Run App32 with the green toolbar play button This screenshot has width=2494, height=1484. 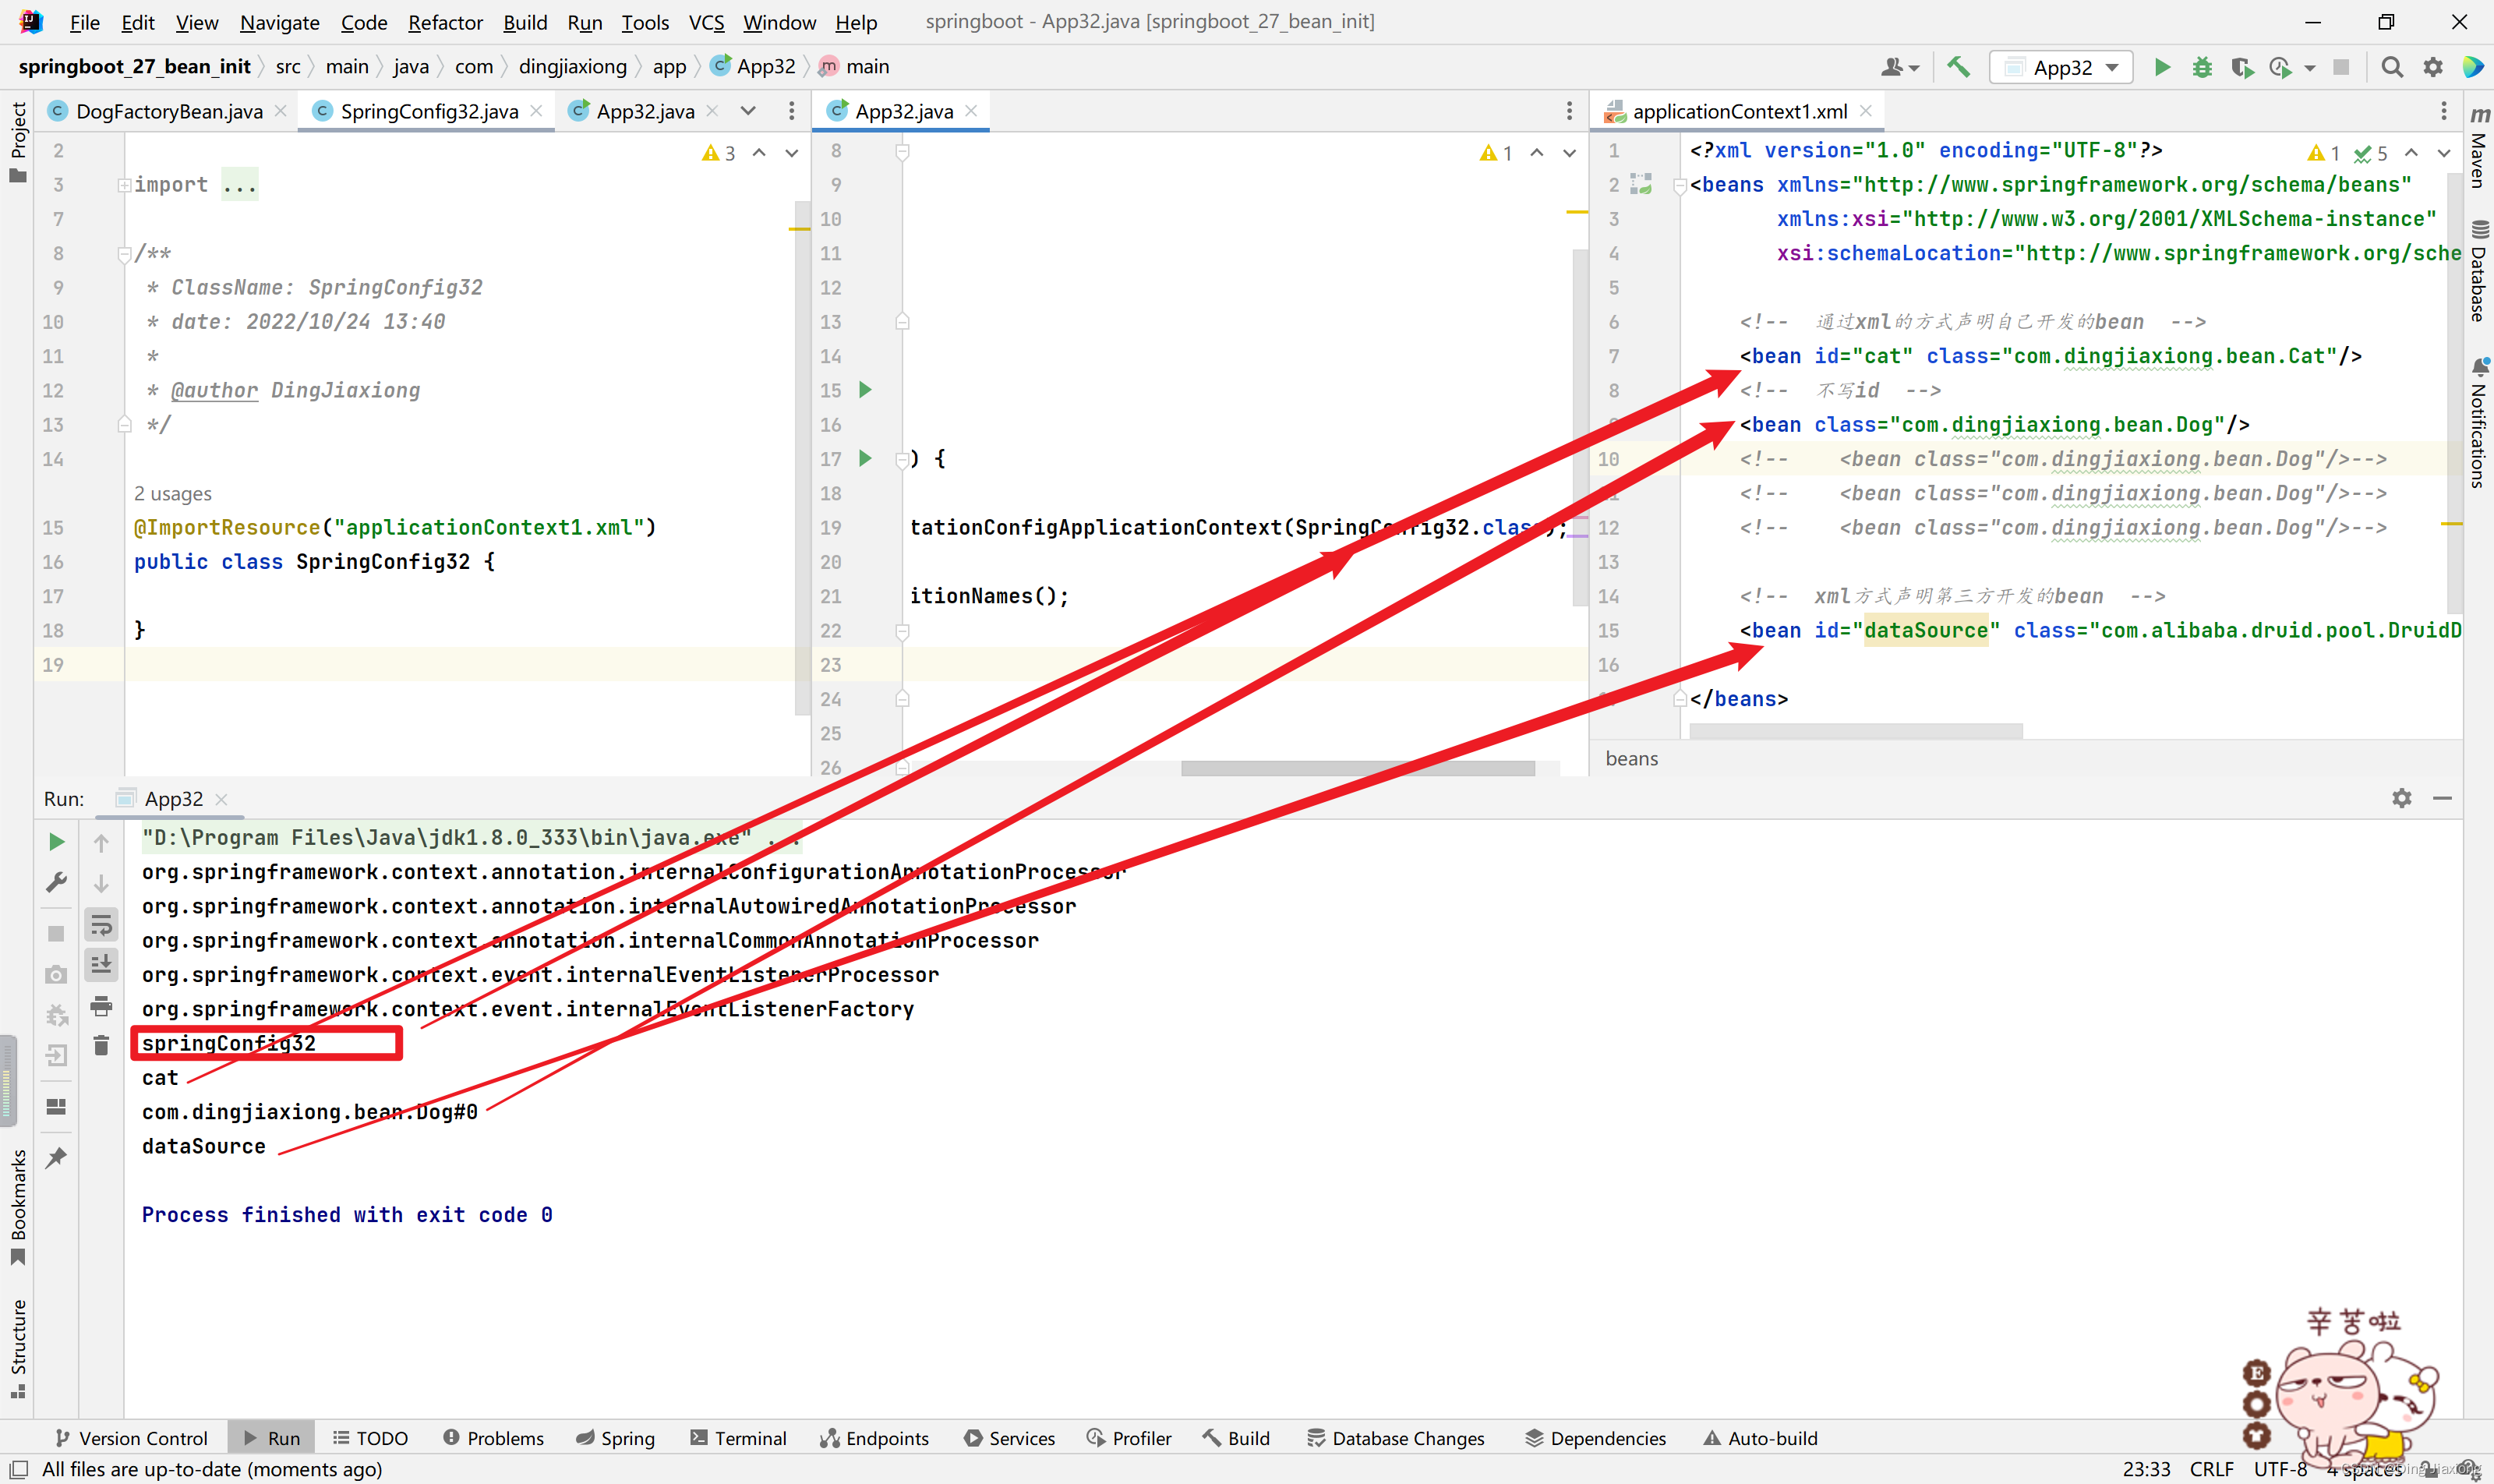pyautogui.click(x=2161, y=67)
